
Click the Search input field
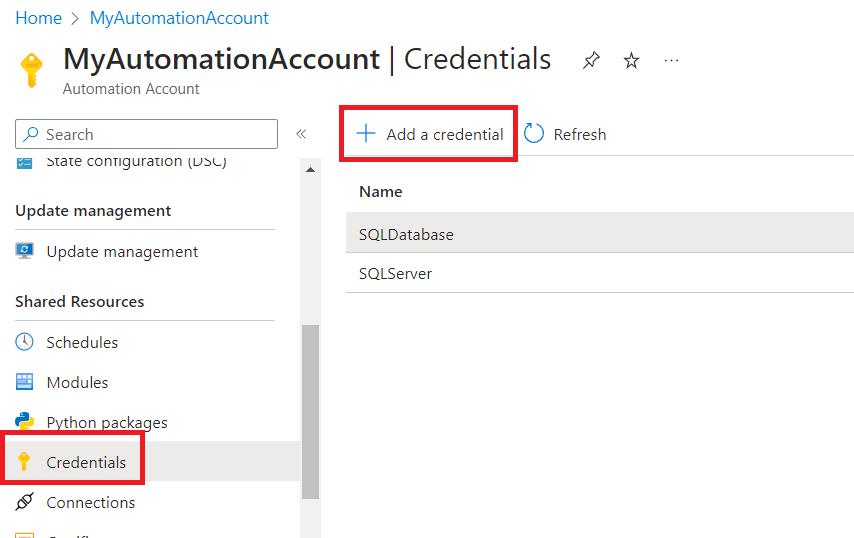(x=147, y=134)
